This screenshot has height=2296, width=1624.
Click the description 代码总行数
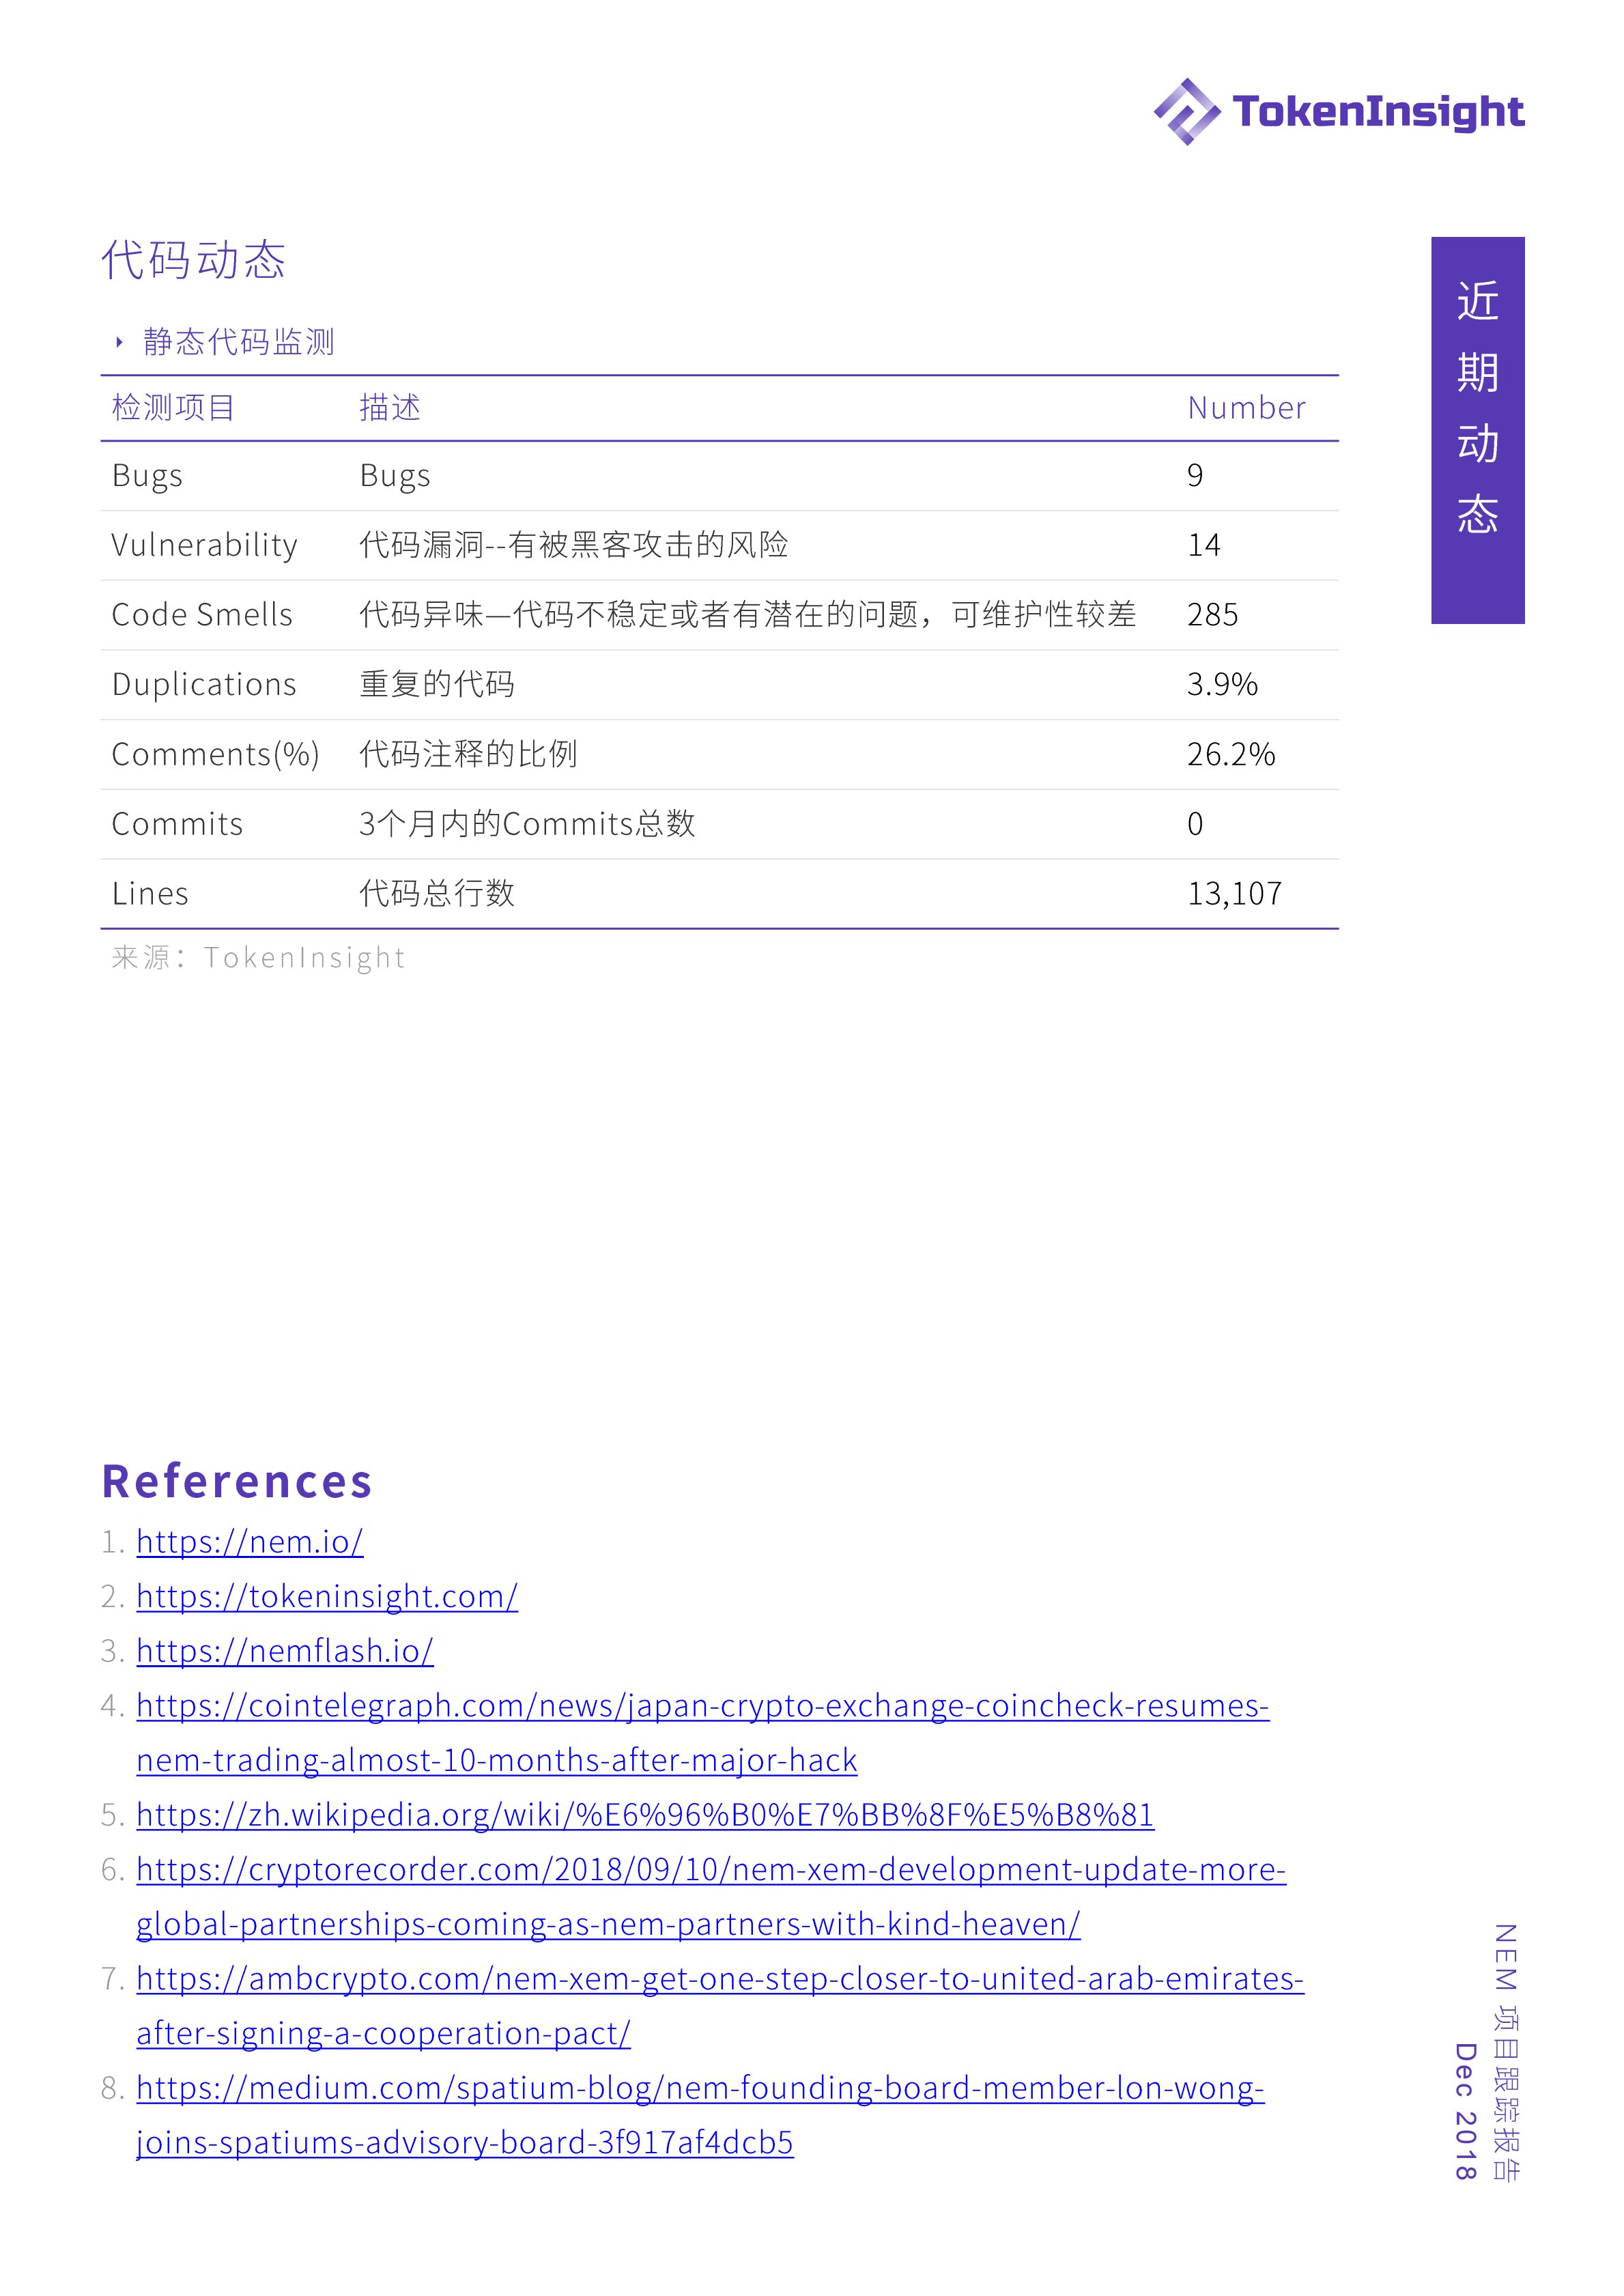pos(437,894)
